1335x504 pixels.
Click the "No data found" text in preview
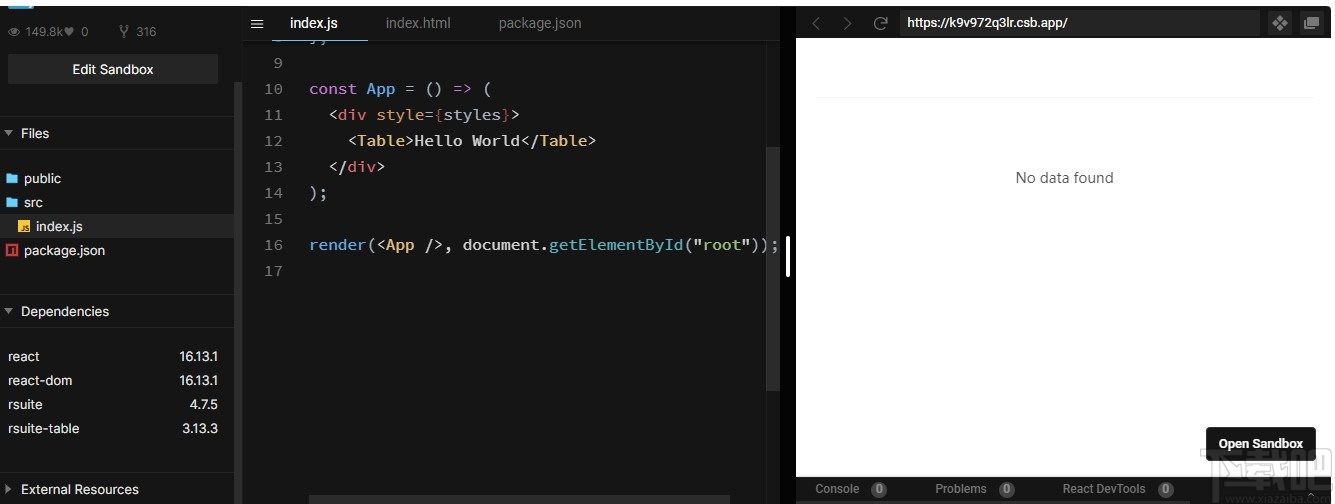(1064, 178)
